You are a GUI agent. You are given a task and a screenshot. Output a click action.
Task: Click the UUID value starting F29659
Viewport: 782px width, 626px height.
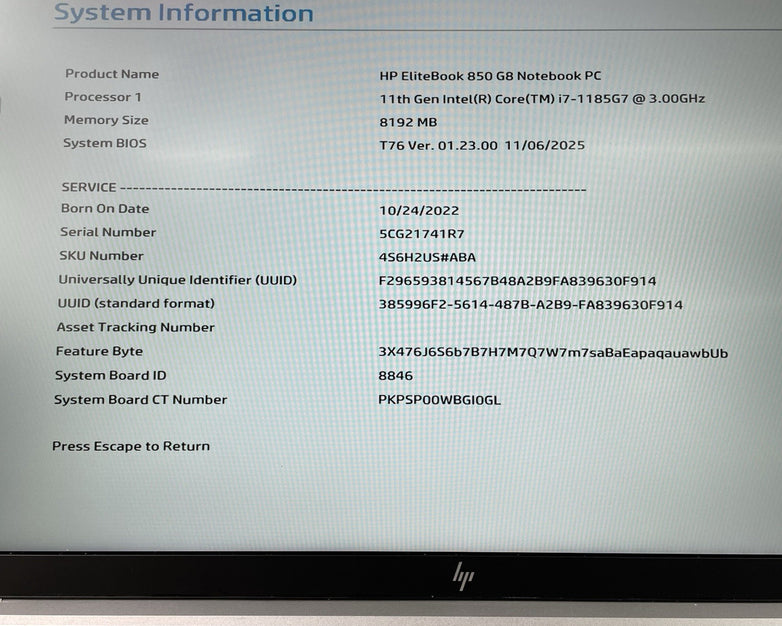517,281
